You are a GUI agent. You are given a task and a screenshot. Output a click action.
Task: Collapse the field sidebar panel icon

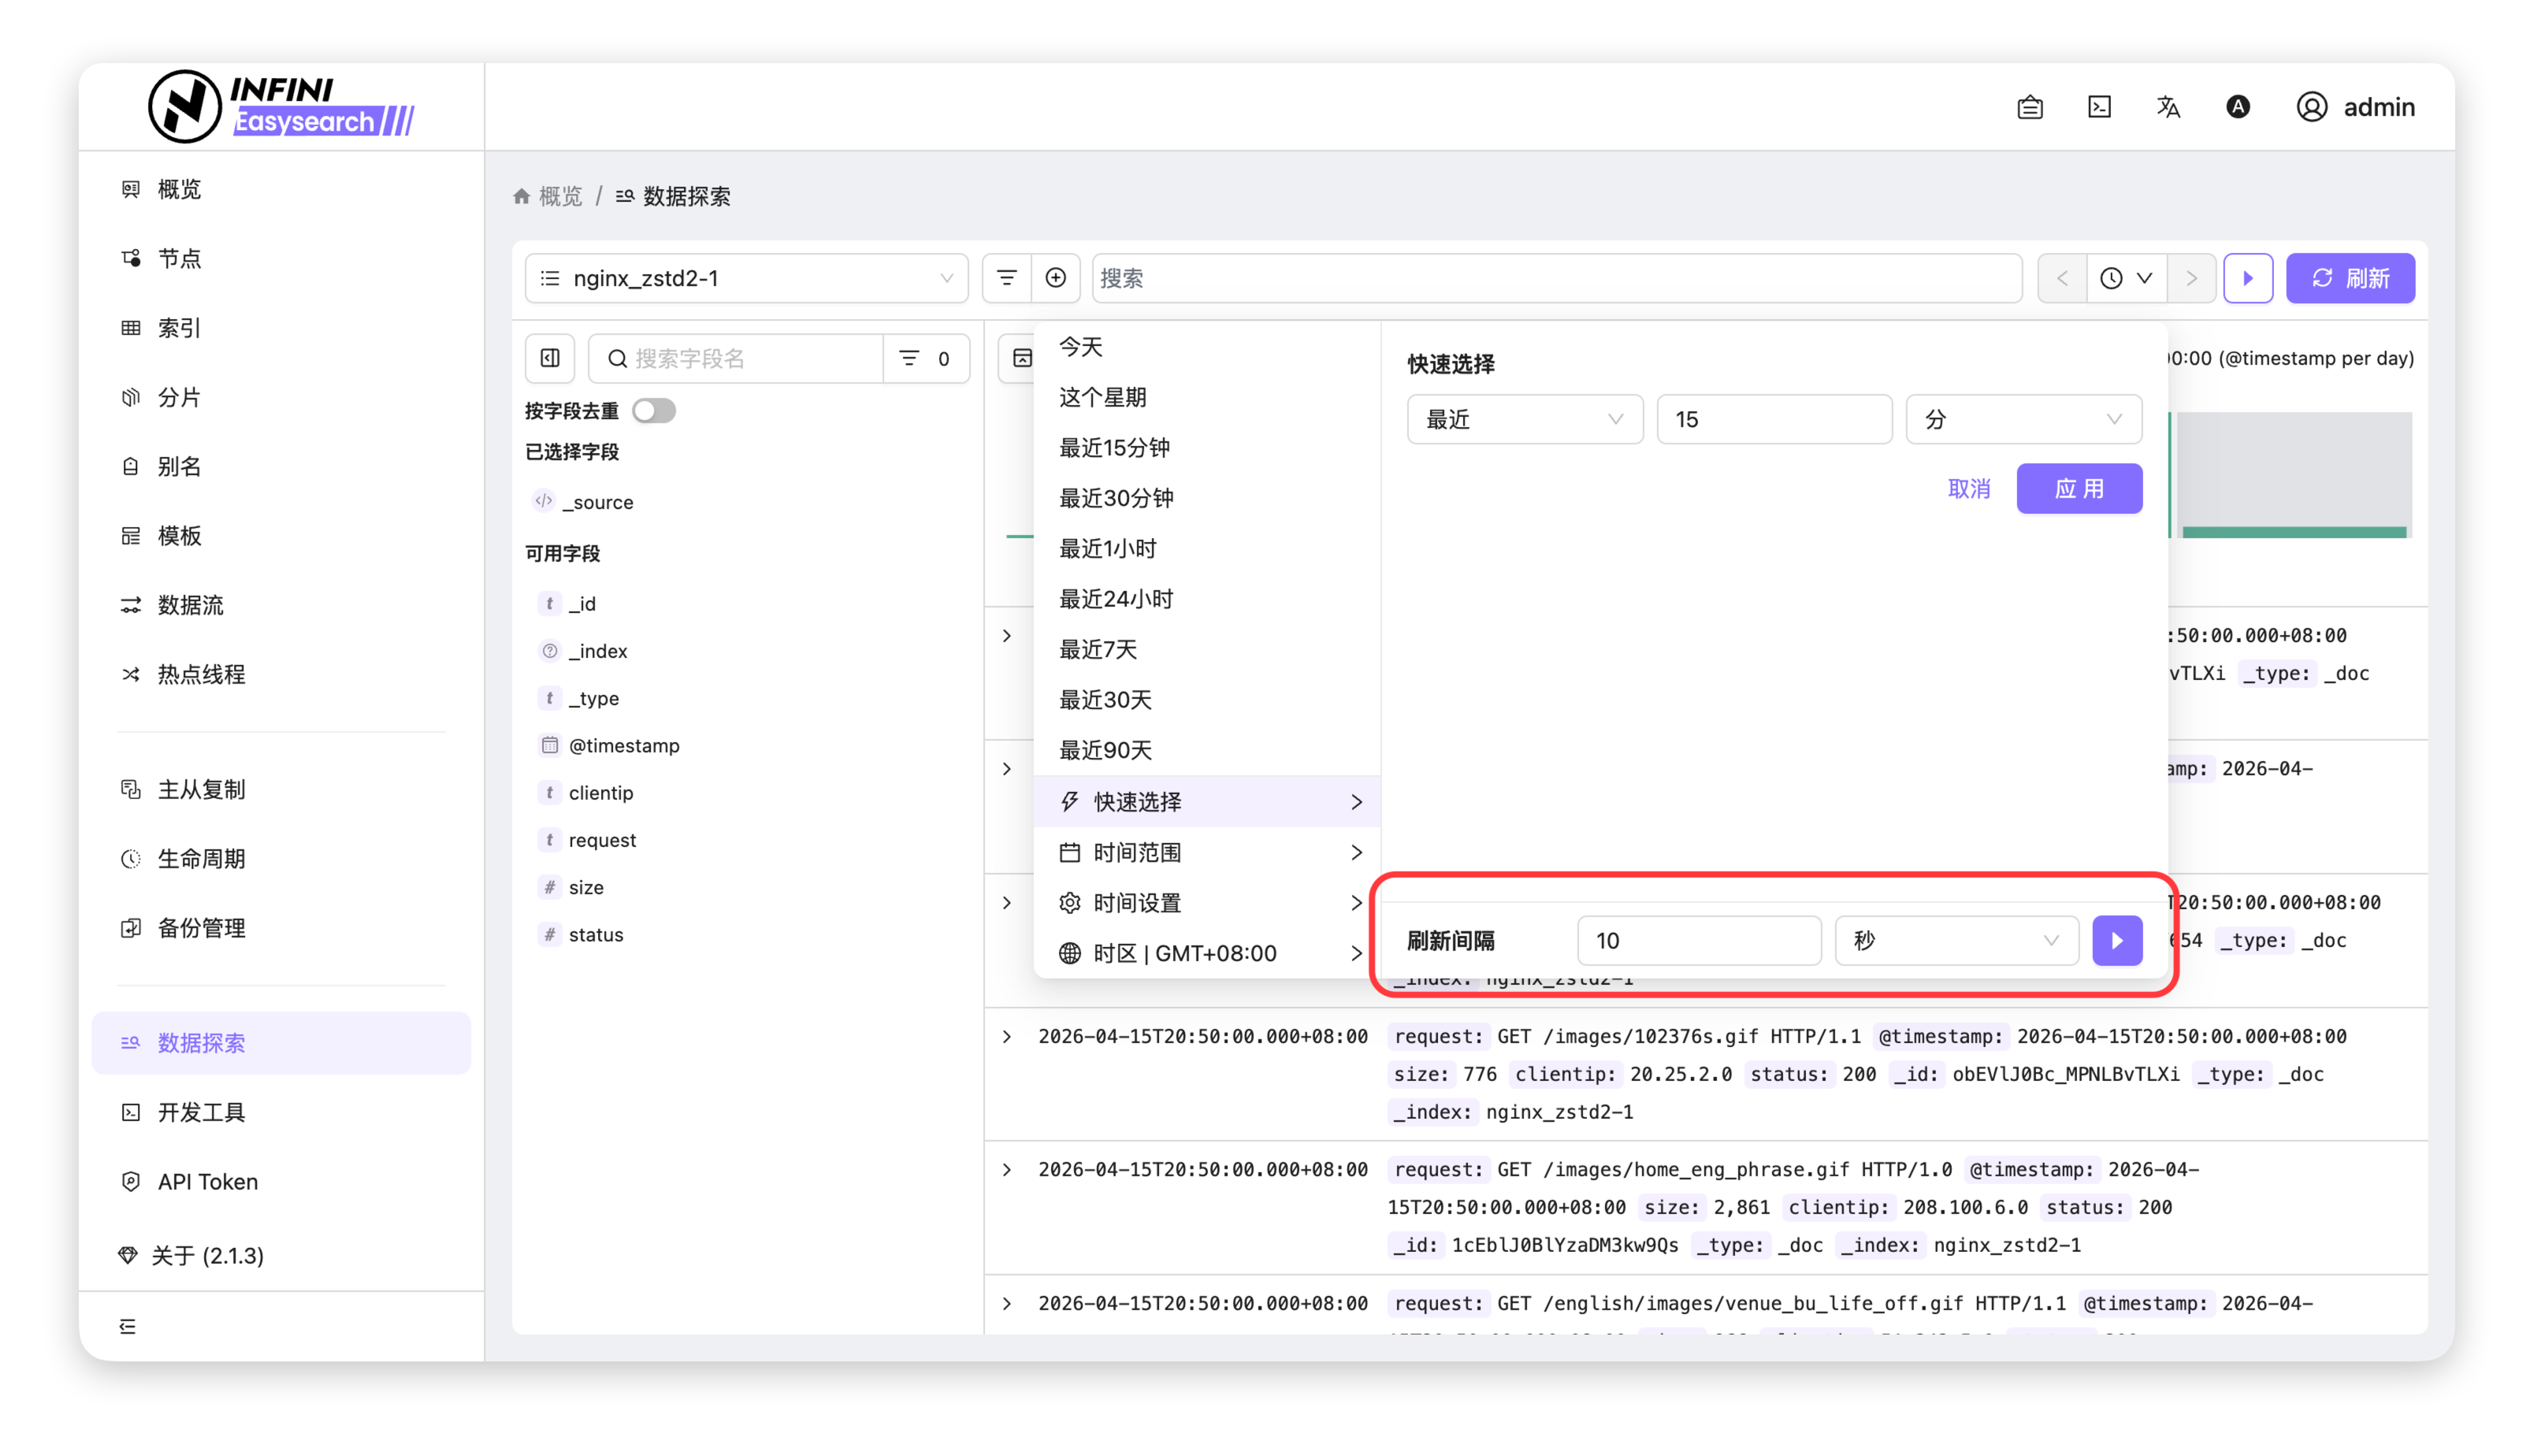click(x=550, y=358)
